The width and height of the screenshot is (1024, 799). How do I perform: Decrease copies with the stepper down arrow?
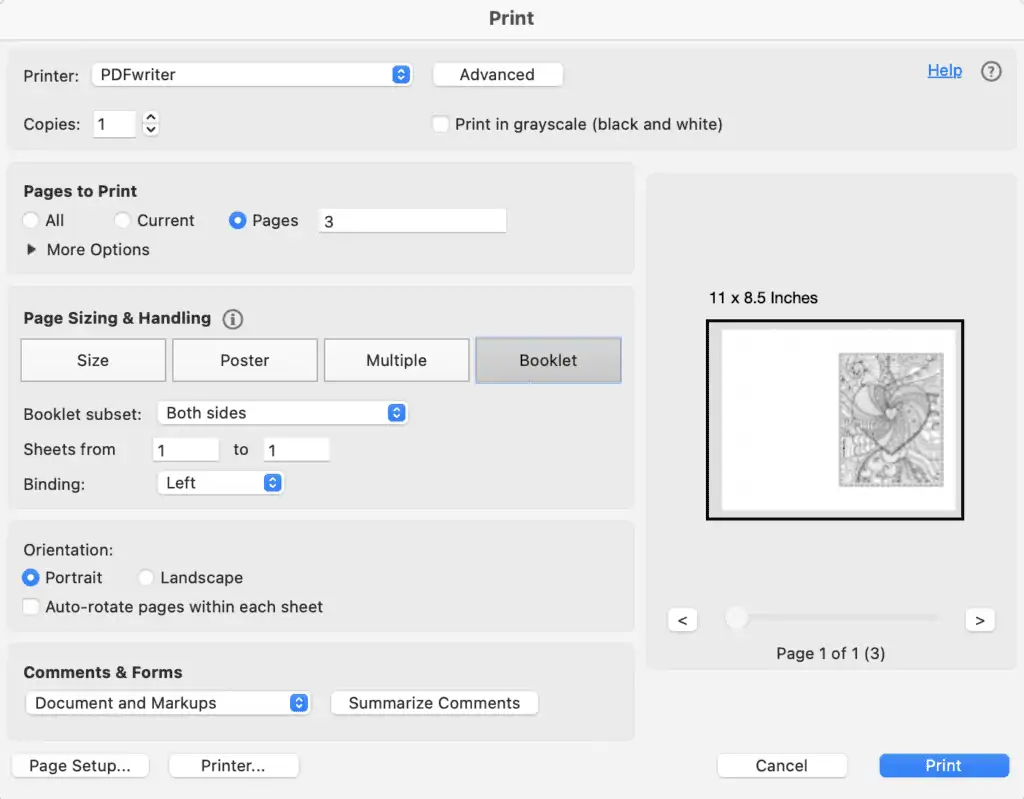pos(151,129)
